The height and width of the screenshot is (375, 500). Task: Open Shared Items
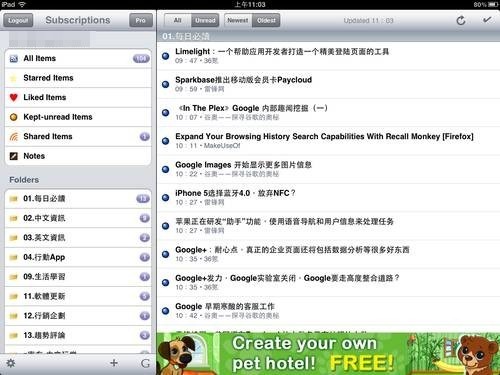pyautogui.click(x=78, y=137)
